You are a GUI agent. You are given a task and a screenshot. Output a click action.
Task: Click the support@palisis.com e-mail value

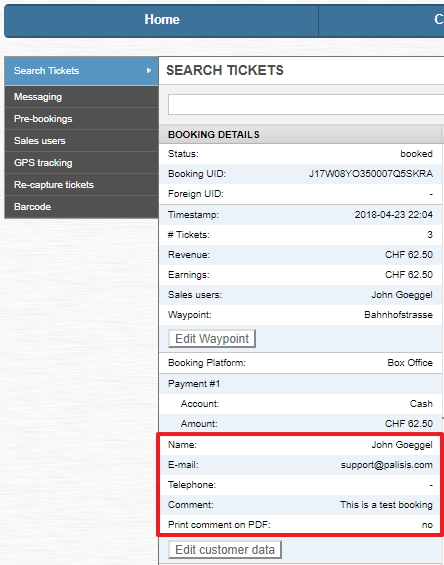(386, 465)
